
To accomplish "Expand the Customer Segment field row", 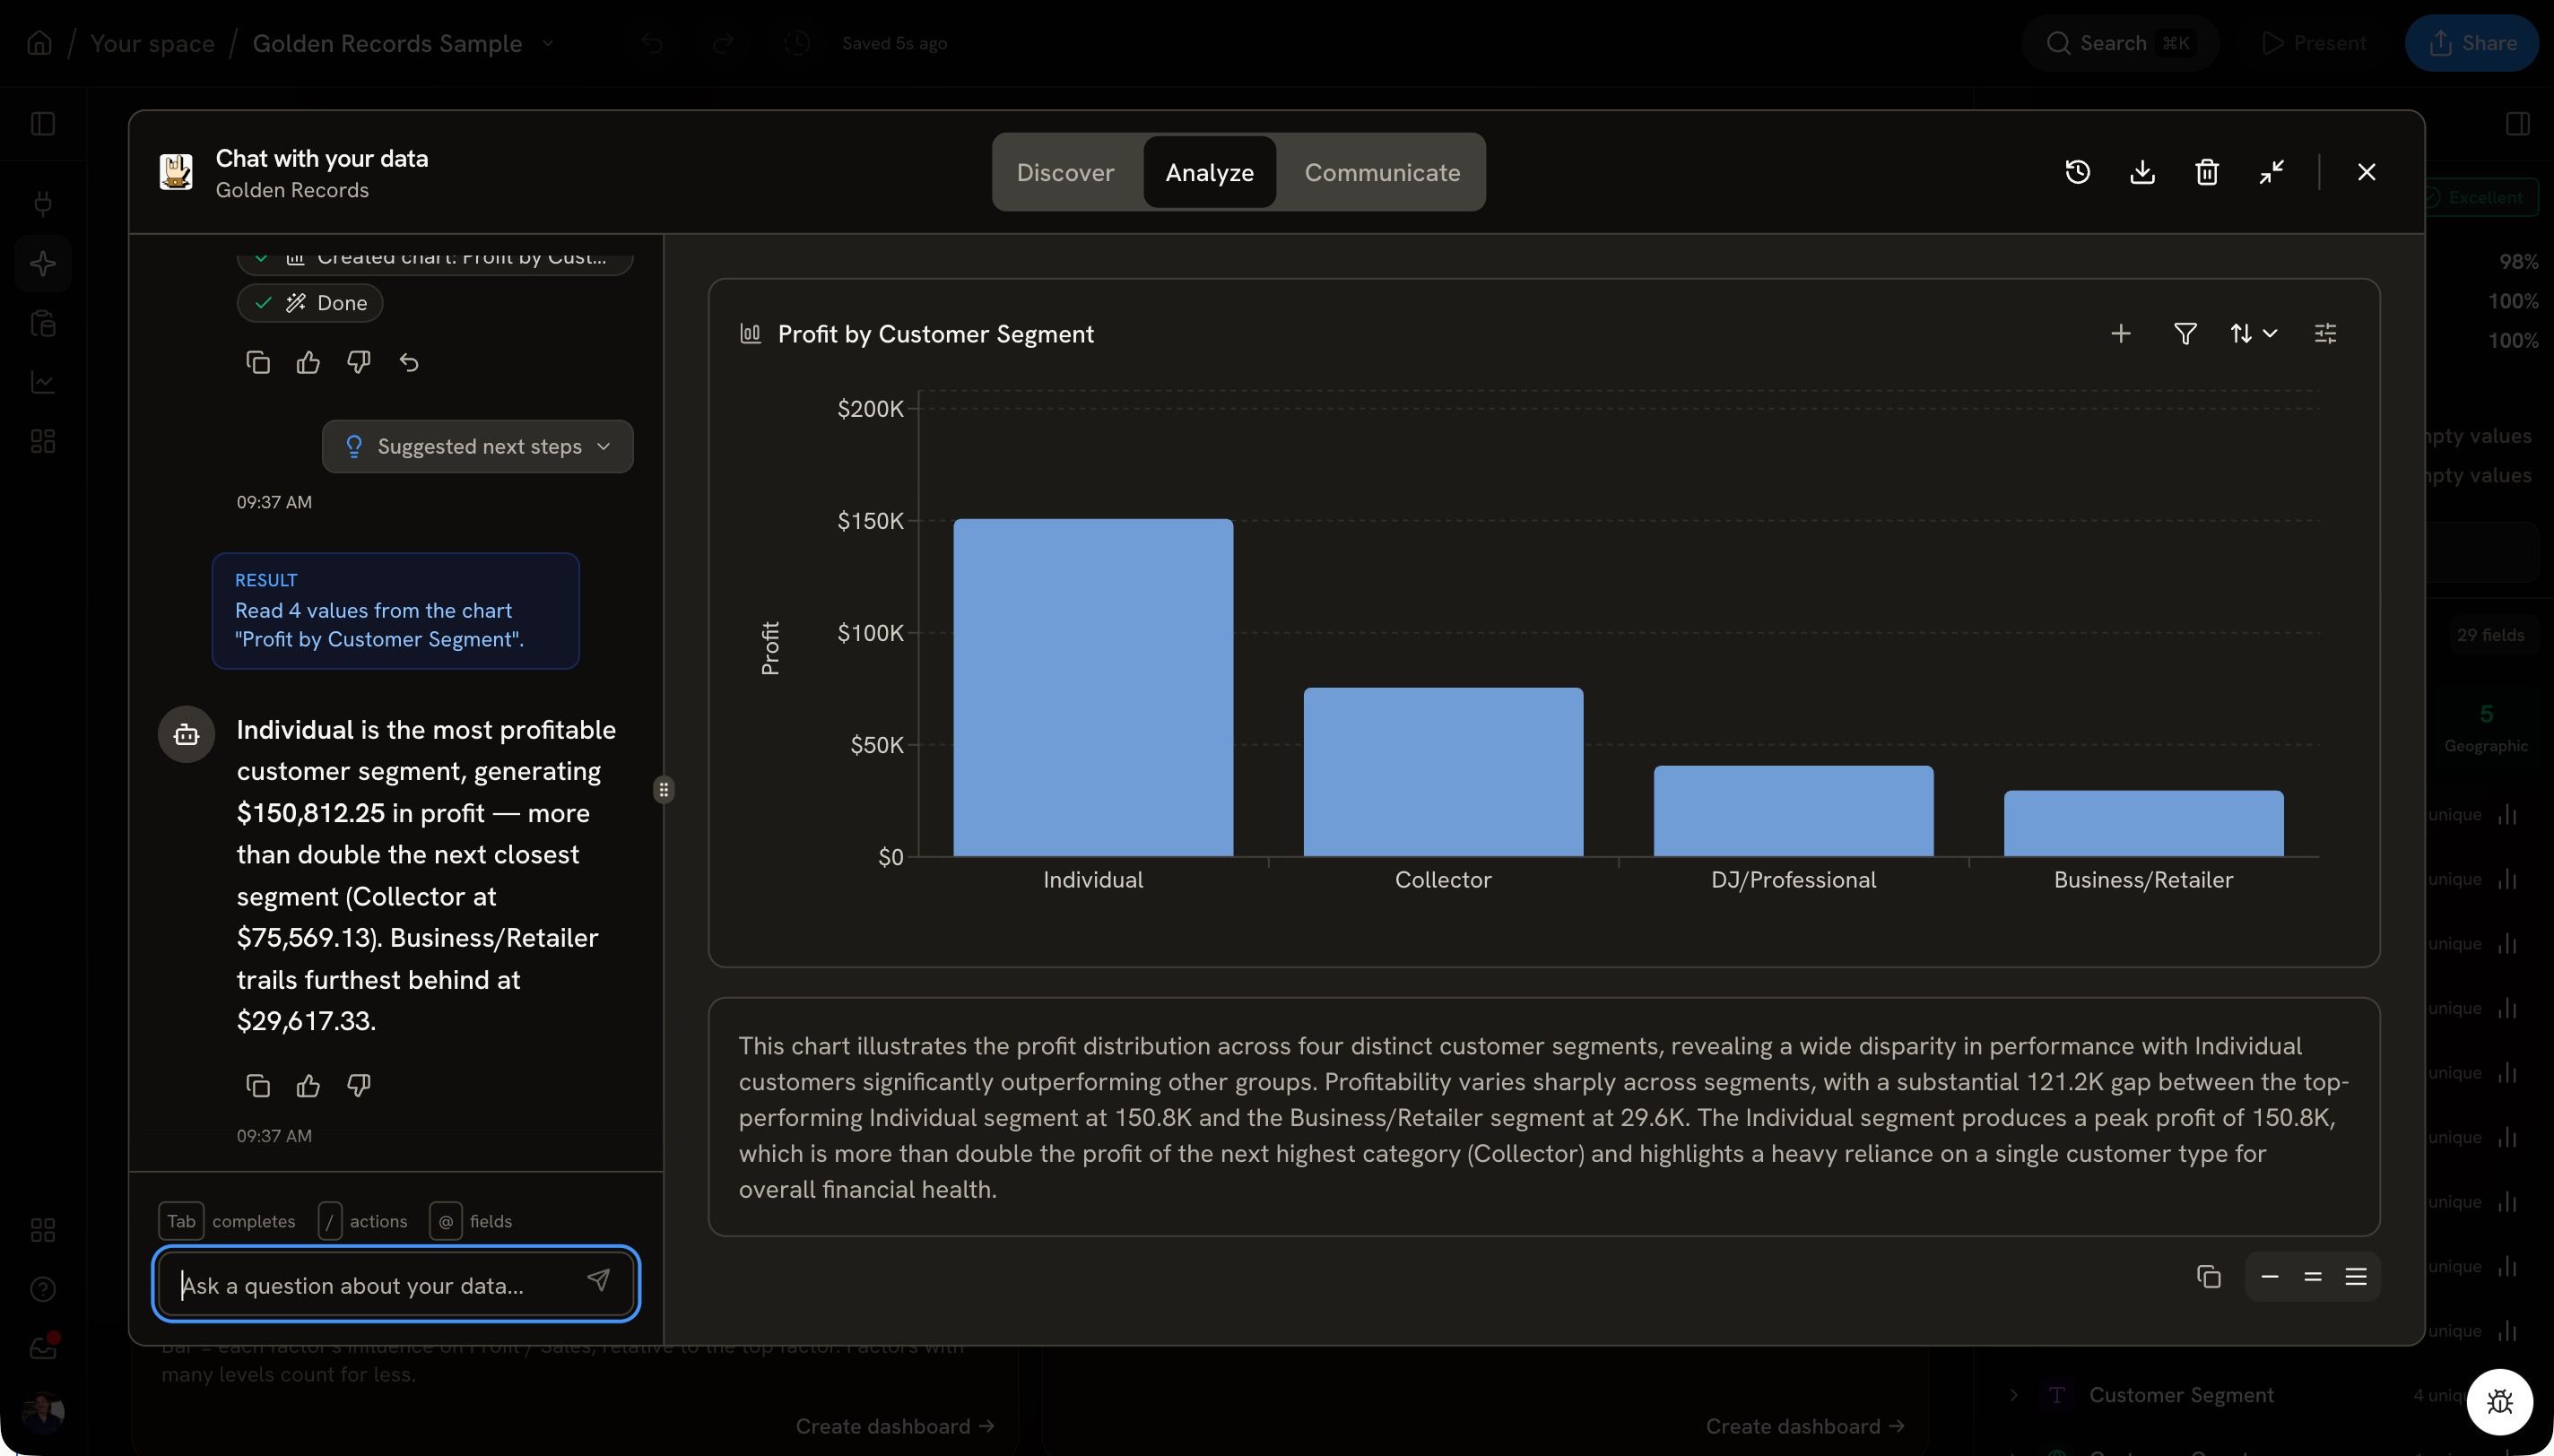I will (x=2013, y=1395).
